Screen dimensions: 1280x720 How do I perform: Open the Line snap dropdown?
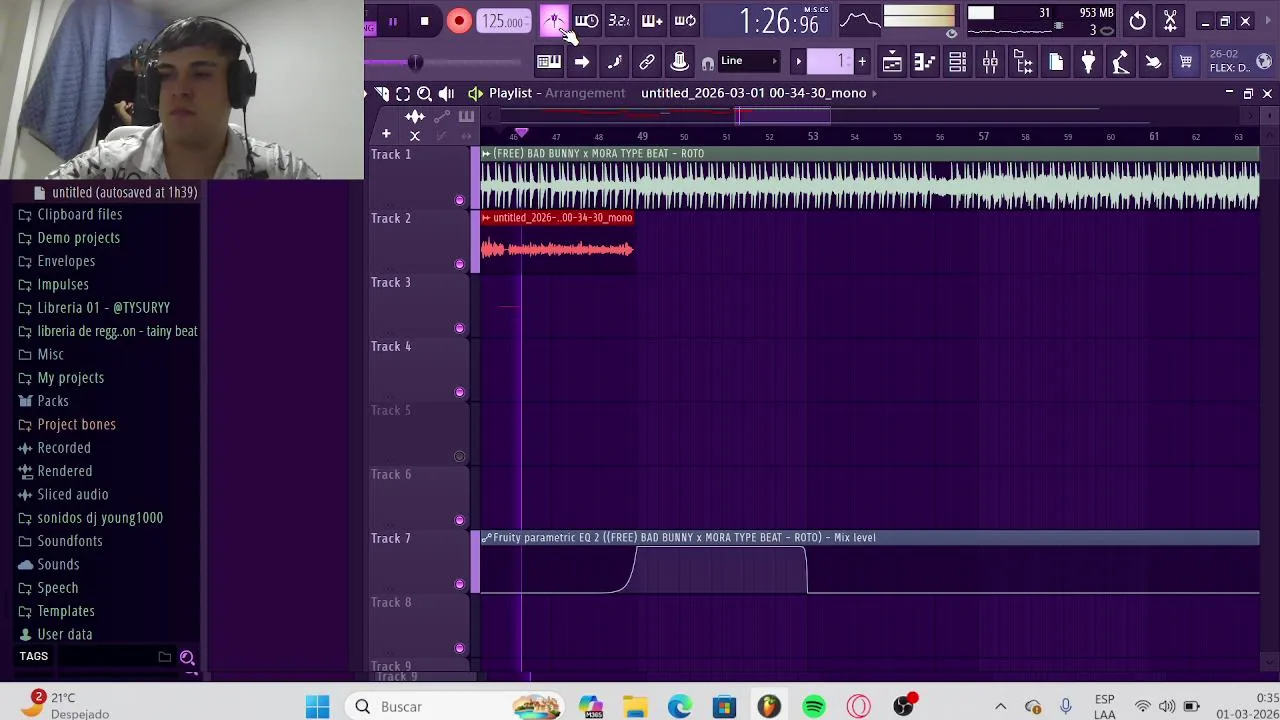pos(750,61)
